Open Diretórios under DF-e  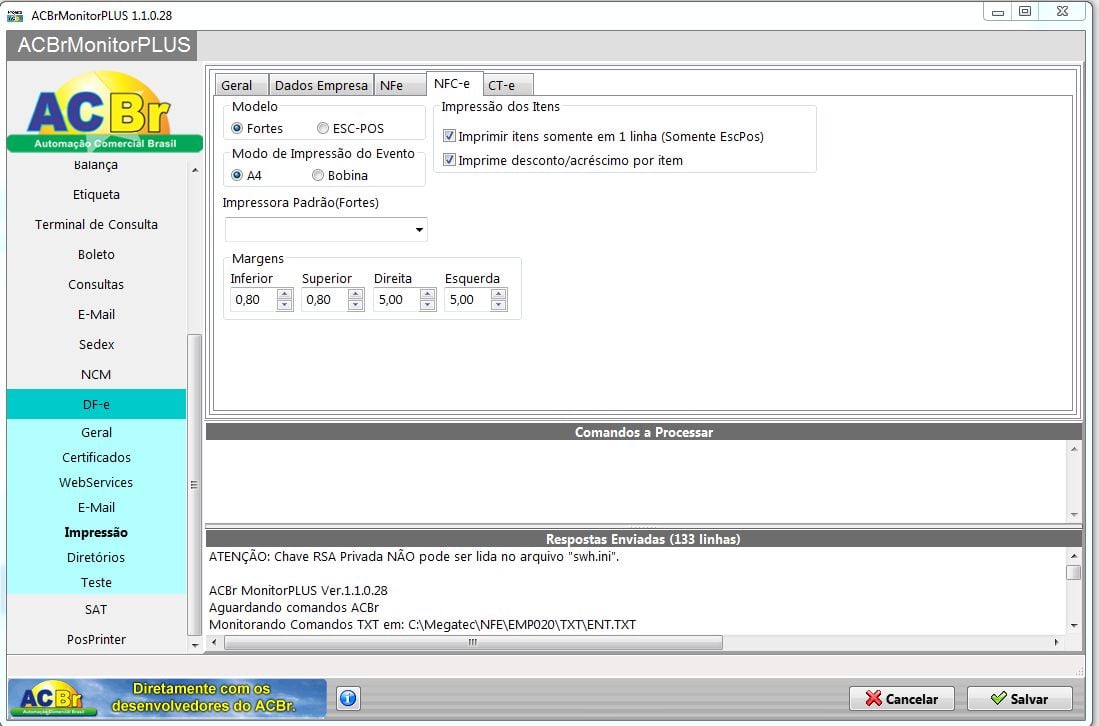[x=96, y=558]
